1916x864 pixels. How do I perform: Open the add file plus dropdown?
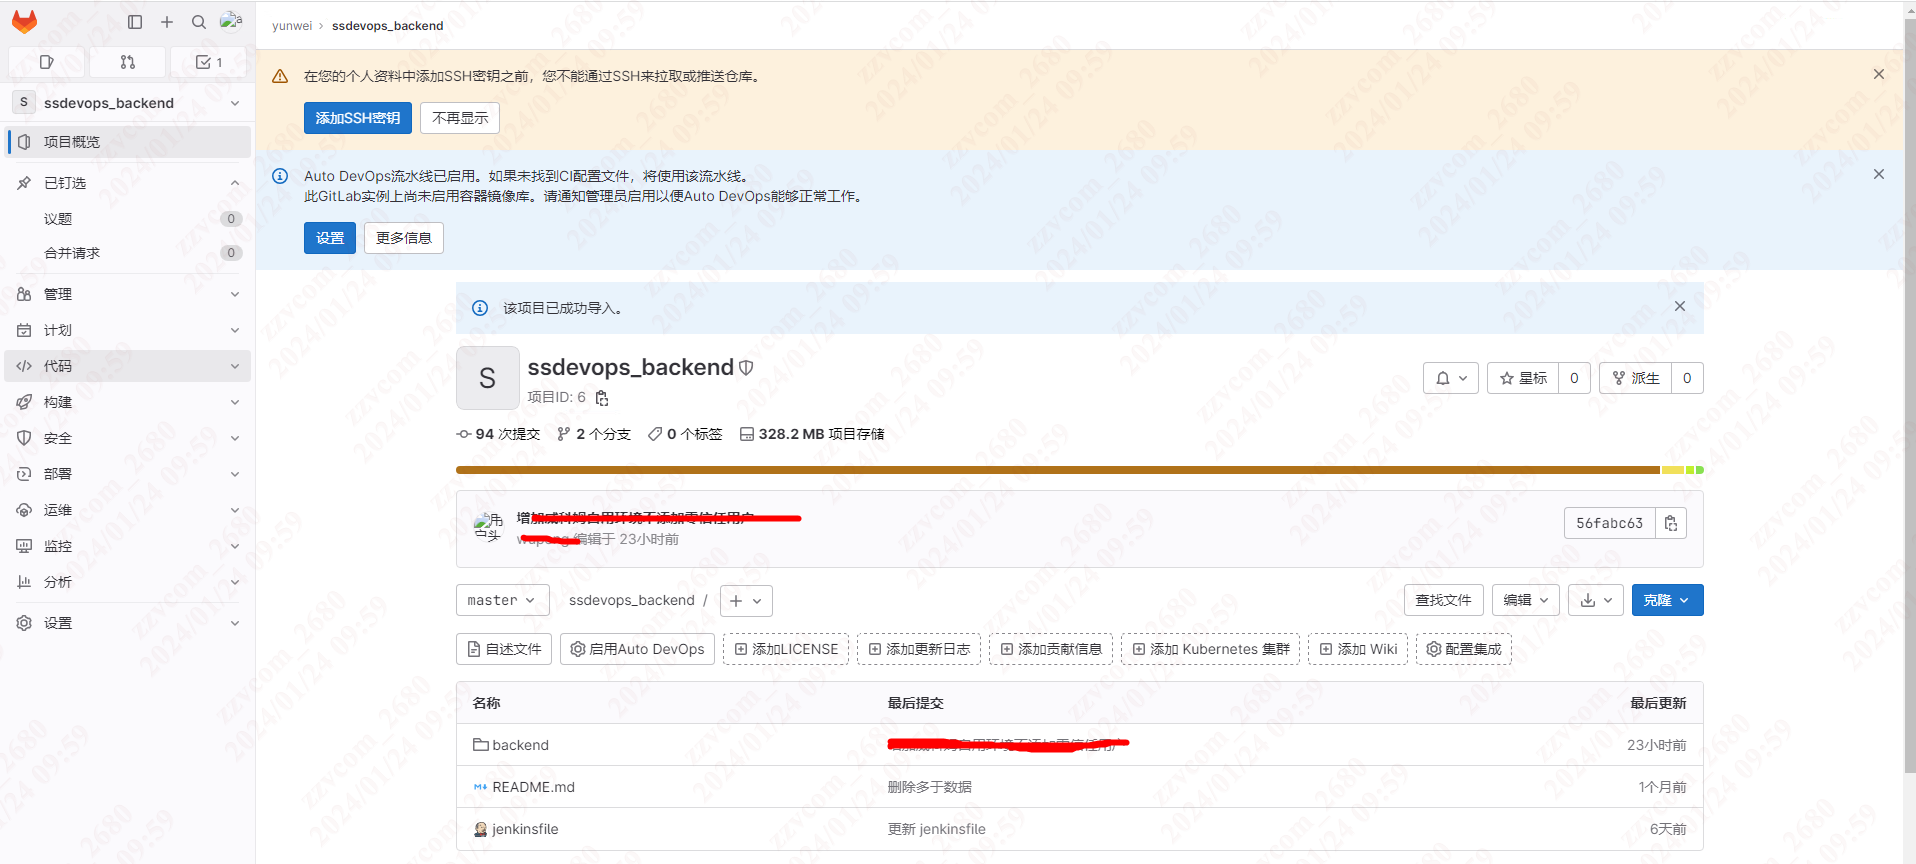(x=746, y=600)
